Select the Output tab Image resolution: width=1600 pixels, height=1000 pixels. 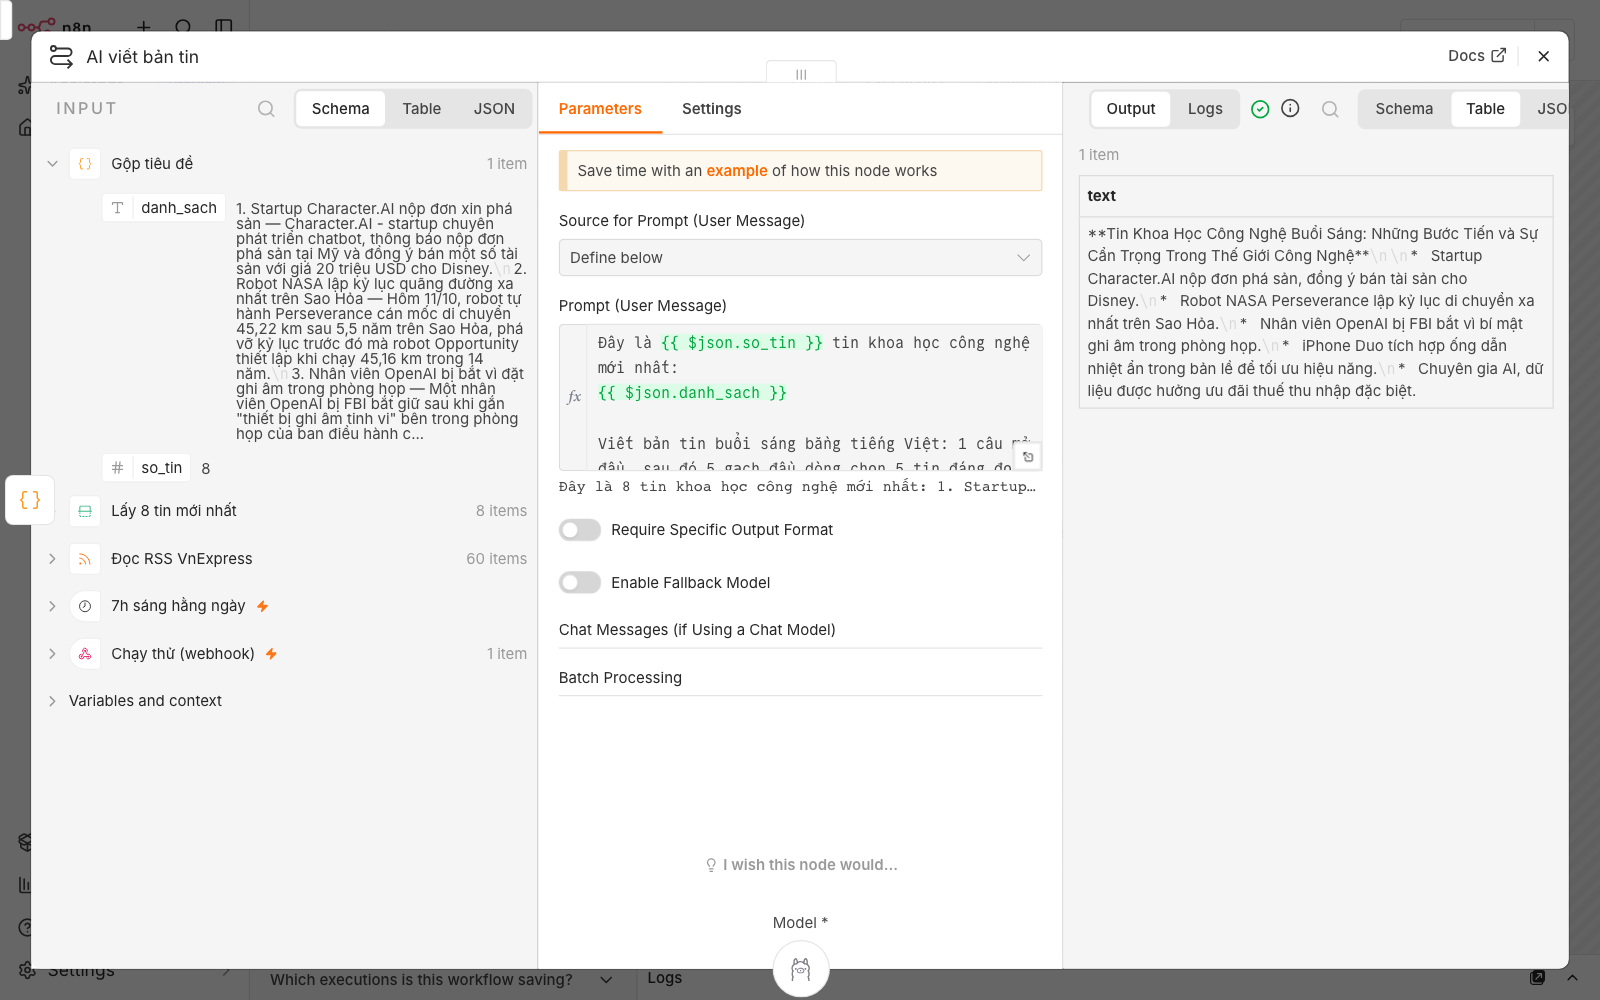1131,109
